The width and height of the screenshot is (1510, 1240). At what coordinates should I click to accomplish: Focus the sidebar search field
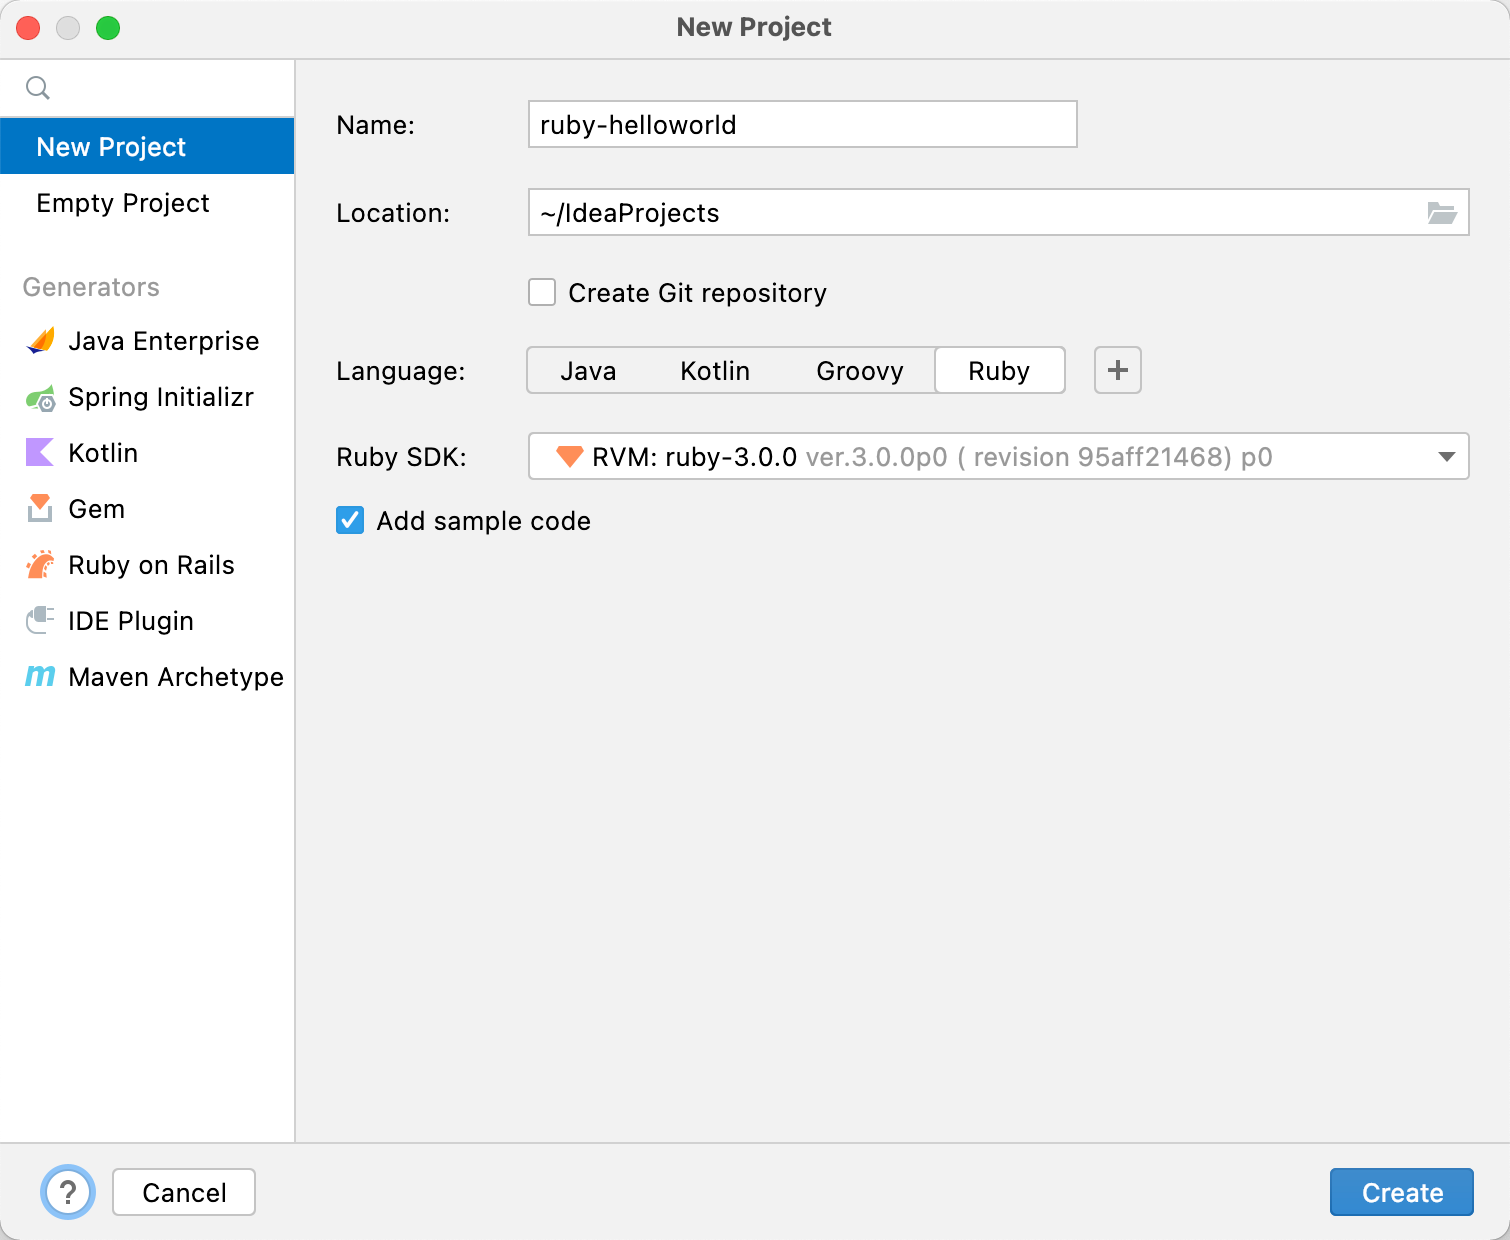(147, 88)
